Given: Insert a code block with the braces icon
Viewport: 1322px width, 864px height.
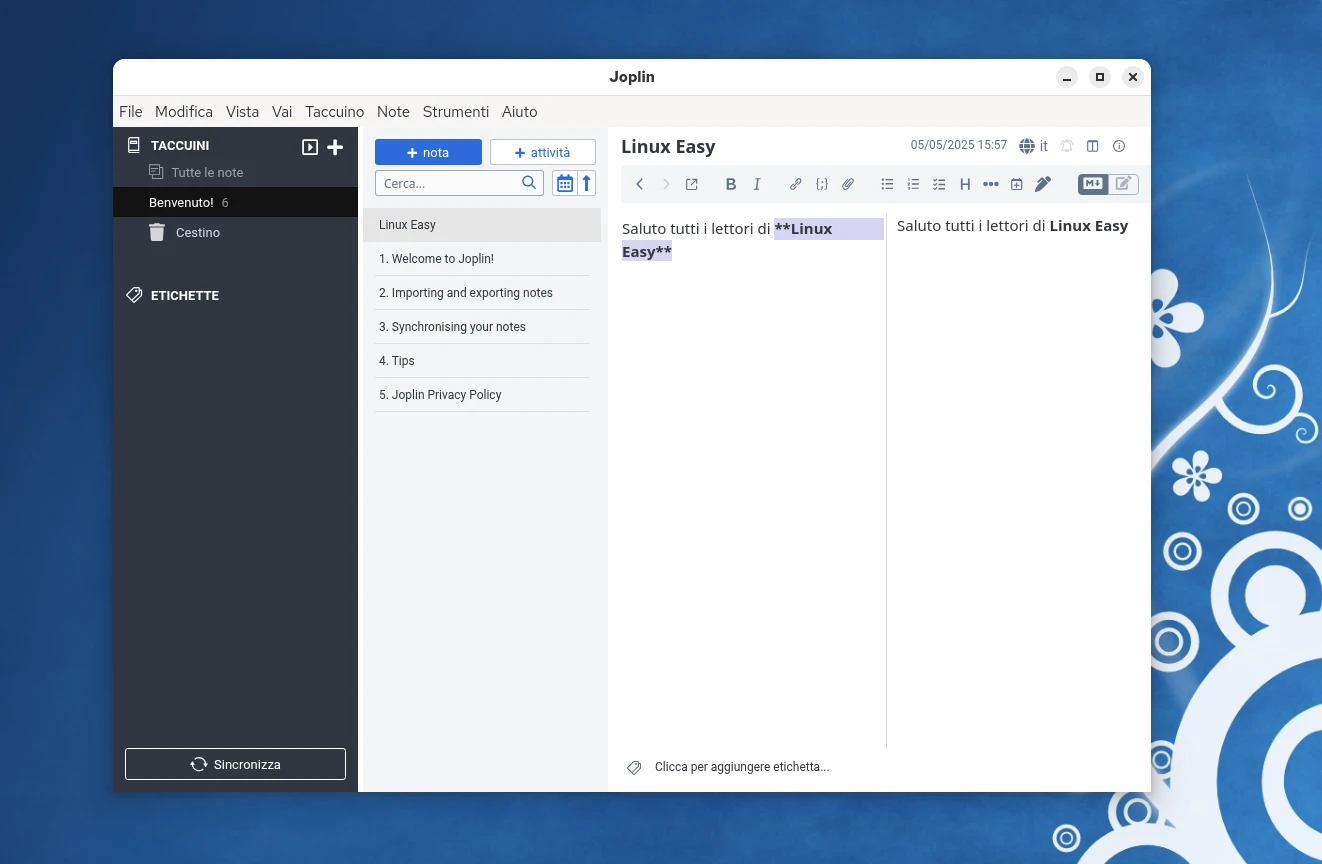Looking at the screenshot, I should pyautogui.click(x=821, y=184).
